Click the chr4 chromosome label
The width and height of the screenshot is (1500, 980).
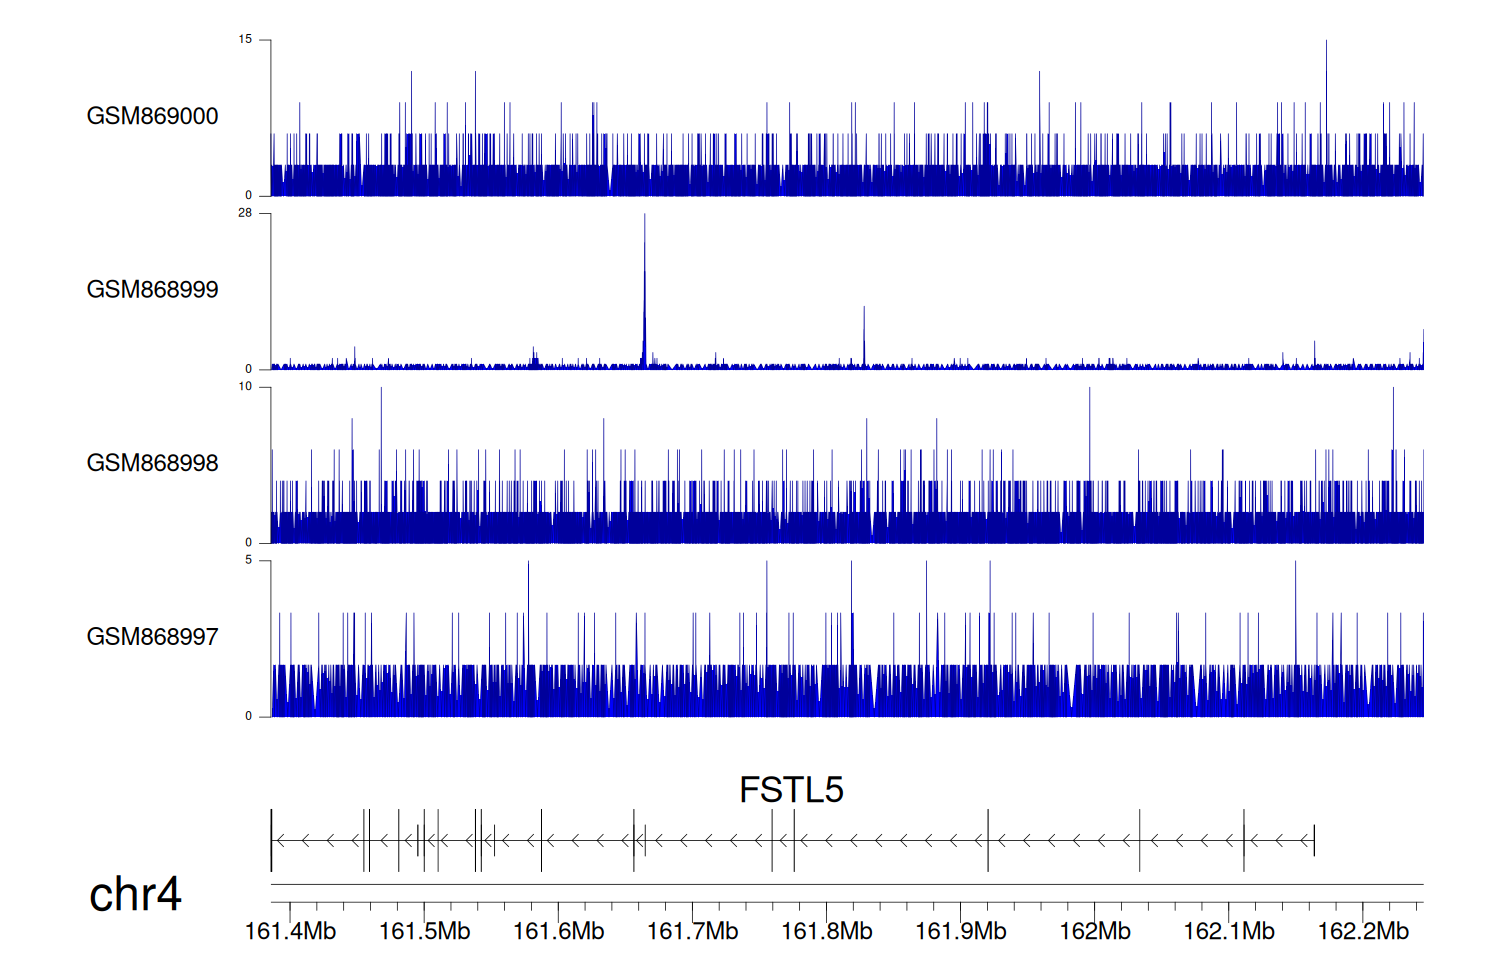coord(135,894)
